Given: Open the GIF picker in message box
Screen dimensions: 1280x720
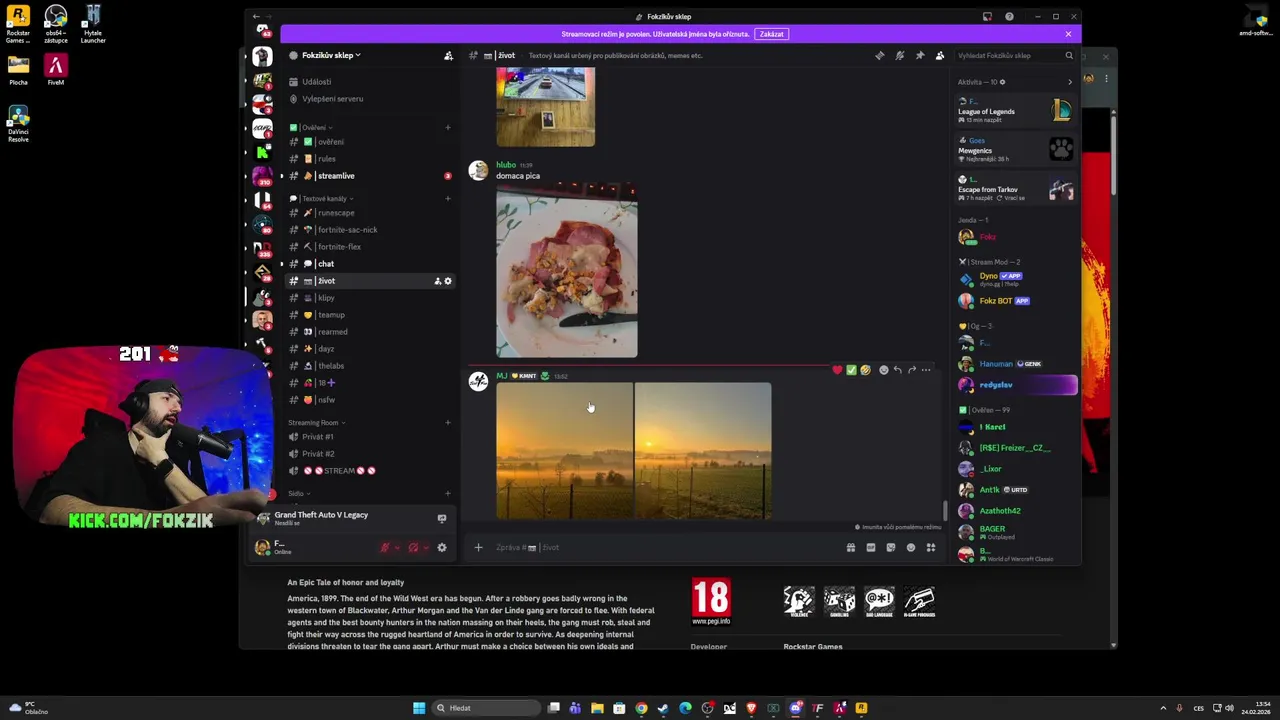Looking at the screenshot, I should click(871, 547).
